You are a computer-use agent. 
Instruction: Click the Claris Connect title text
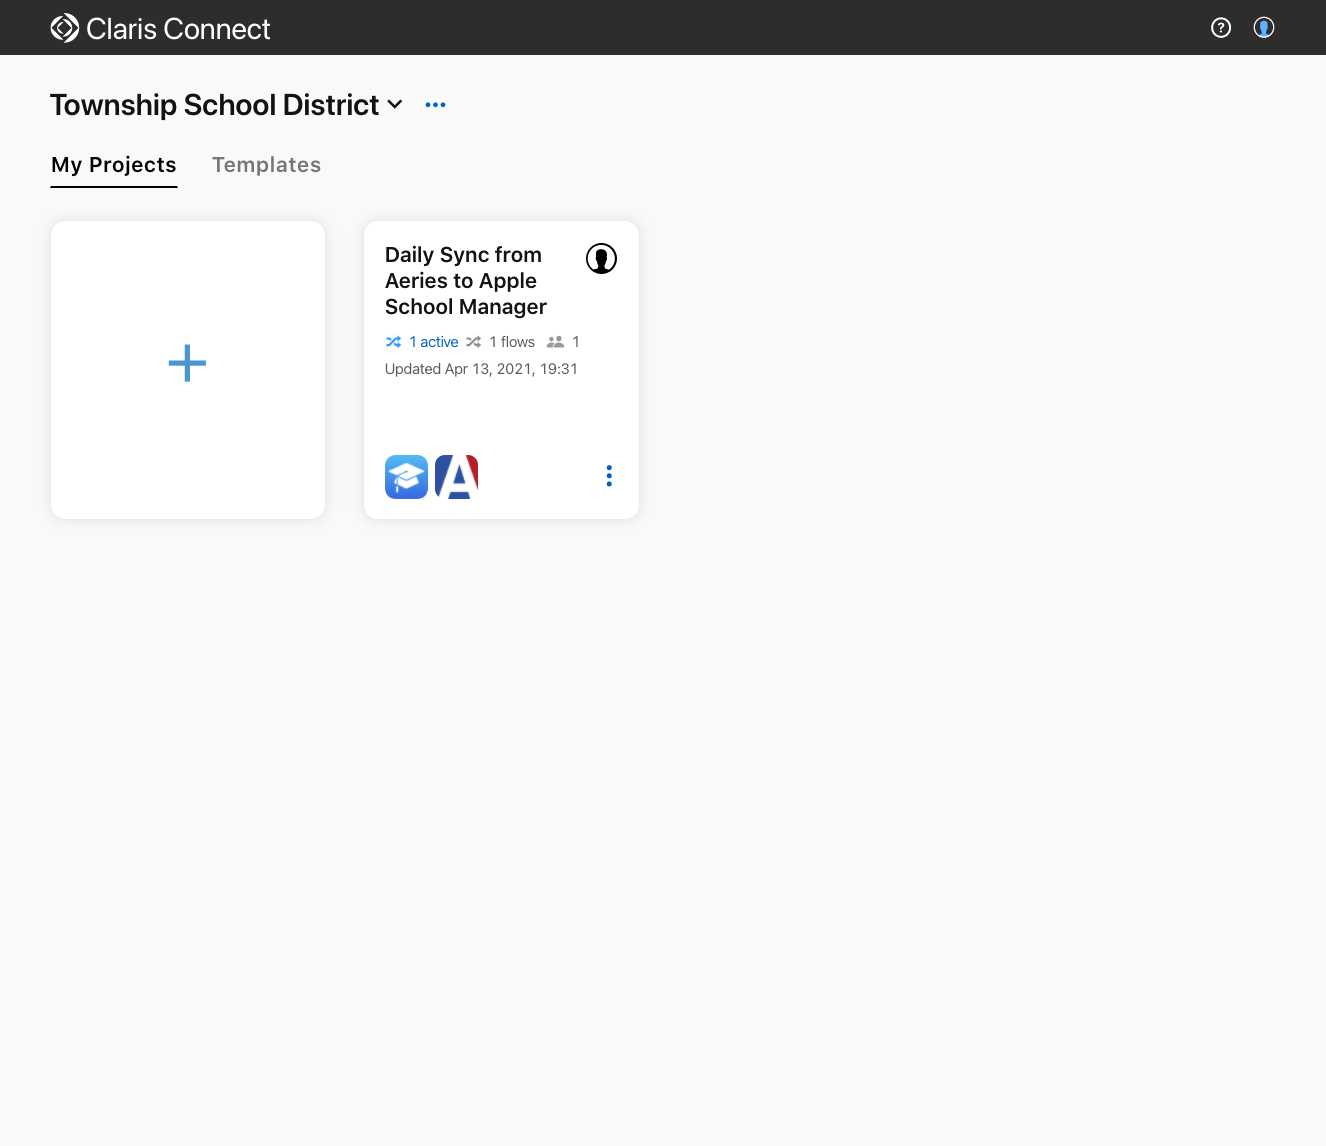pyautogui.click(x=180, y=28)
